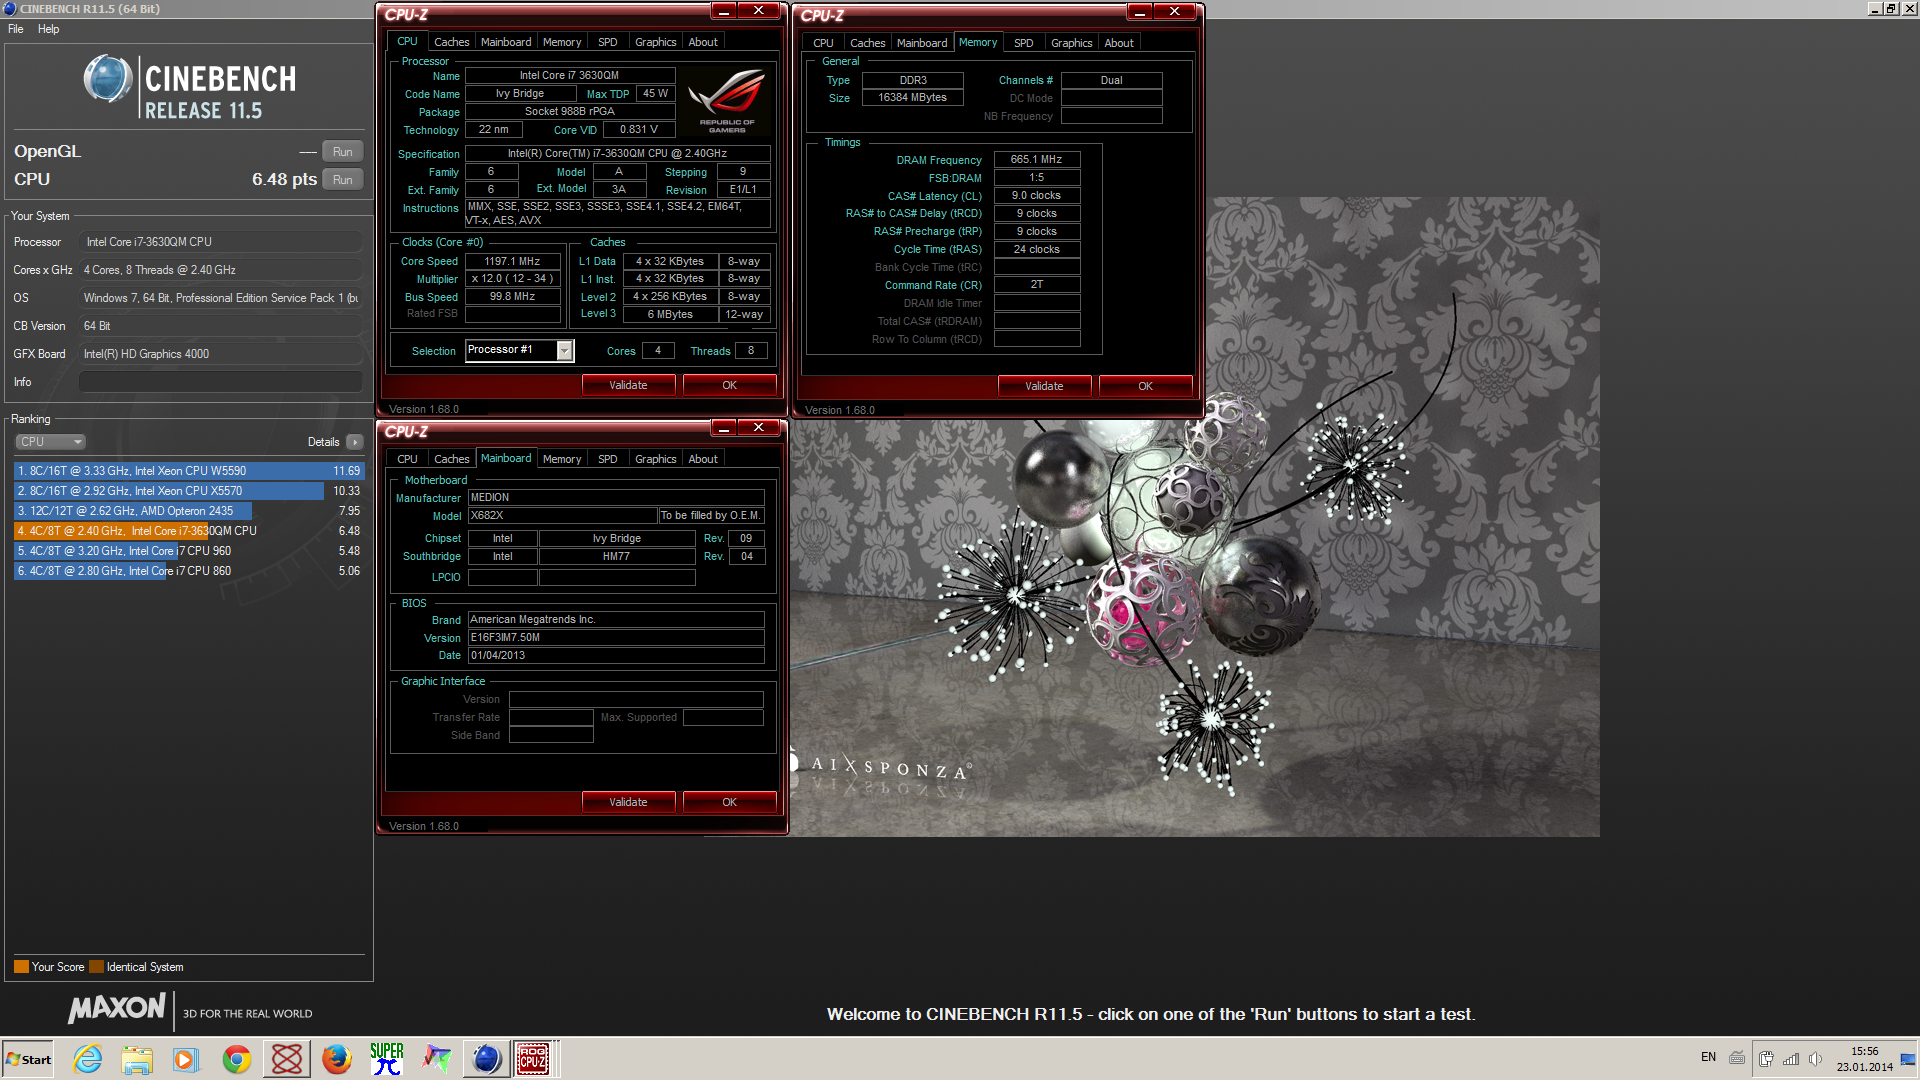The height and width of the screenshot is (1080, 1920).
Task: Switch to Mainboard tab in top-left CPU-Z
Action: tap(506, 42)
